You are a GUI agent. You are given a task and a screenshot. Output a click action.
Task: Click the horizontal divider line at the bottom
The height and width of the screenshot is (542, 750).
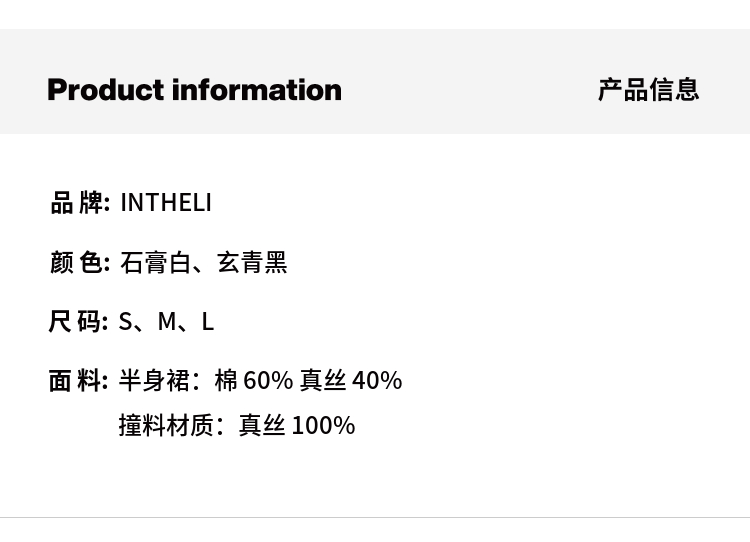click(375, 517)
